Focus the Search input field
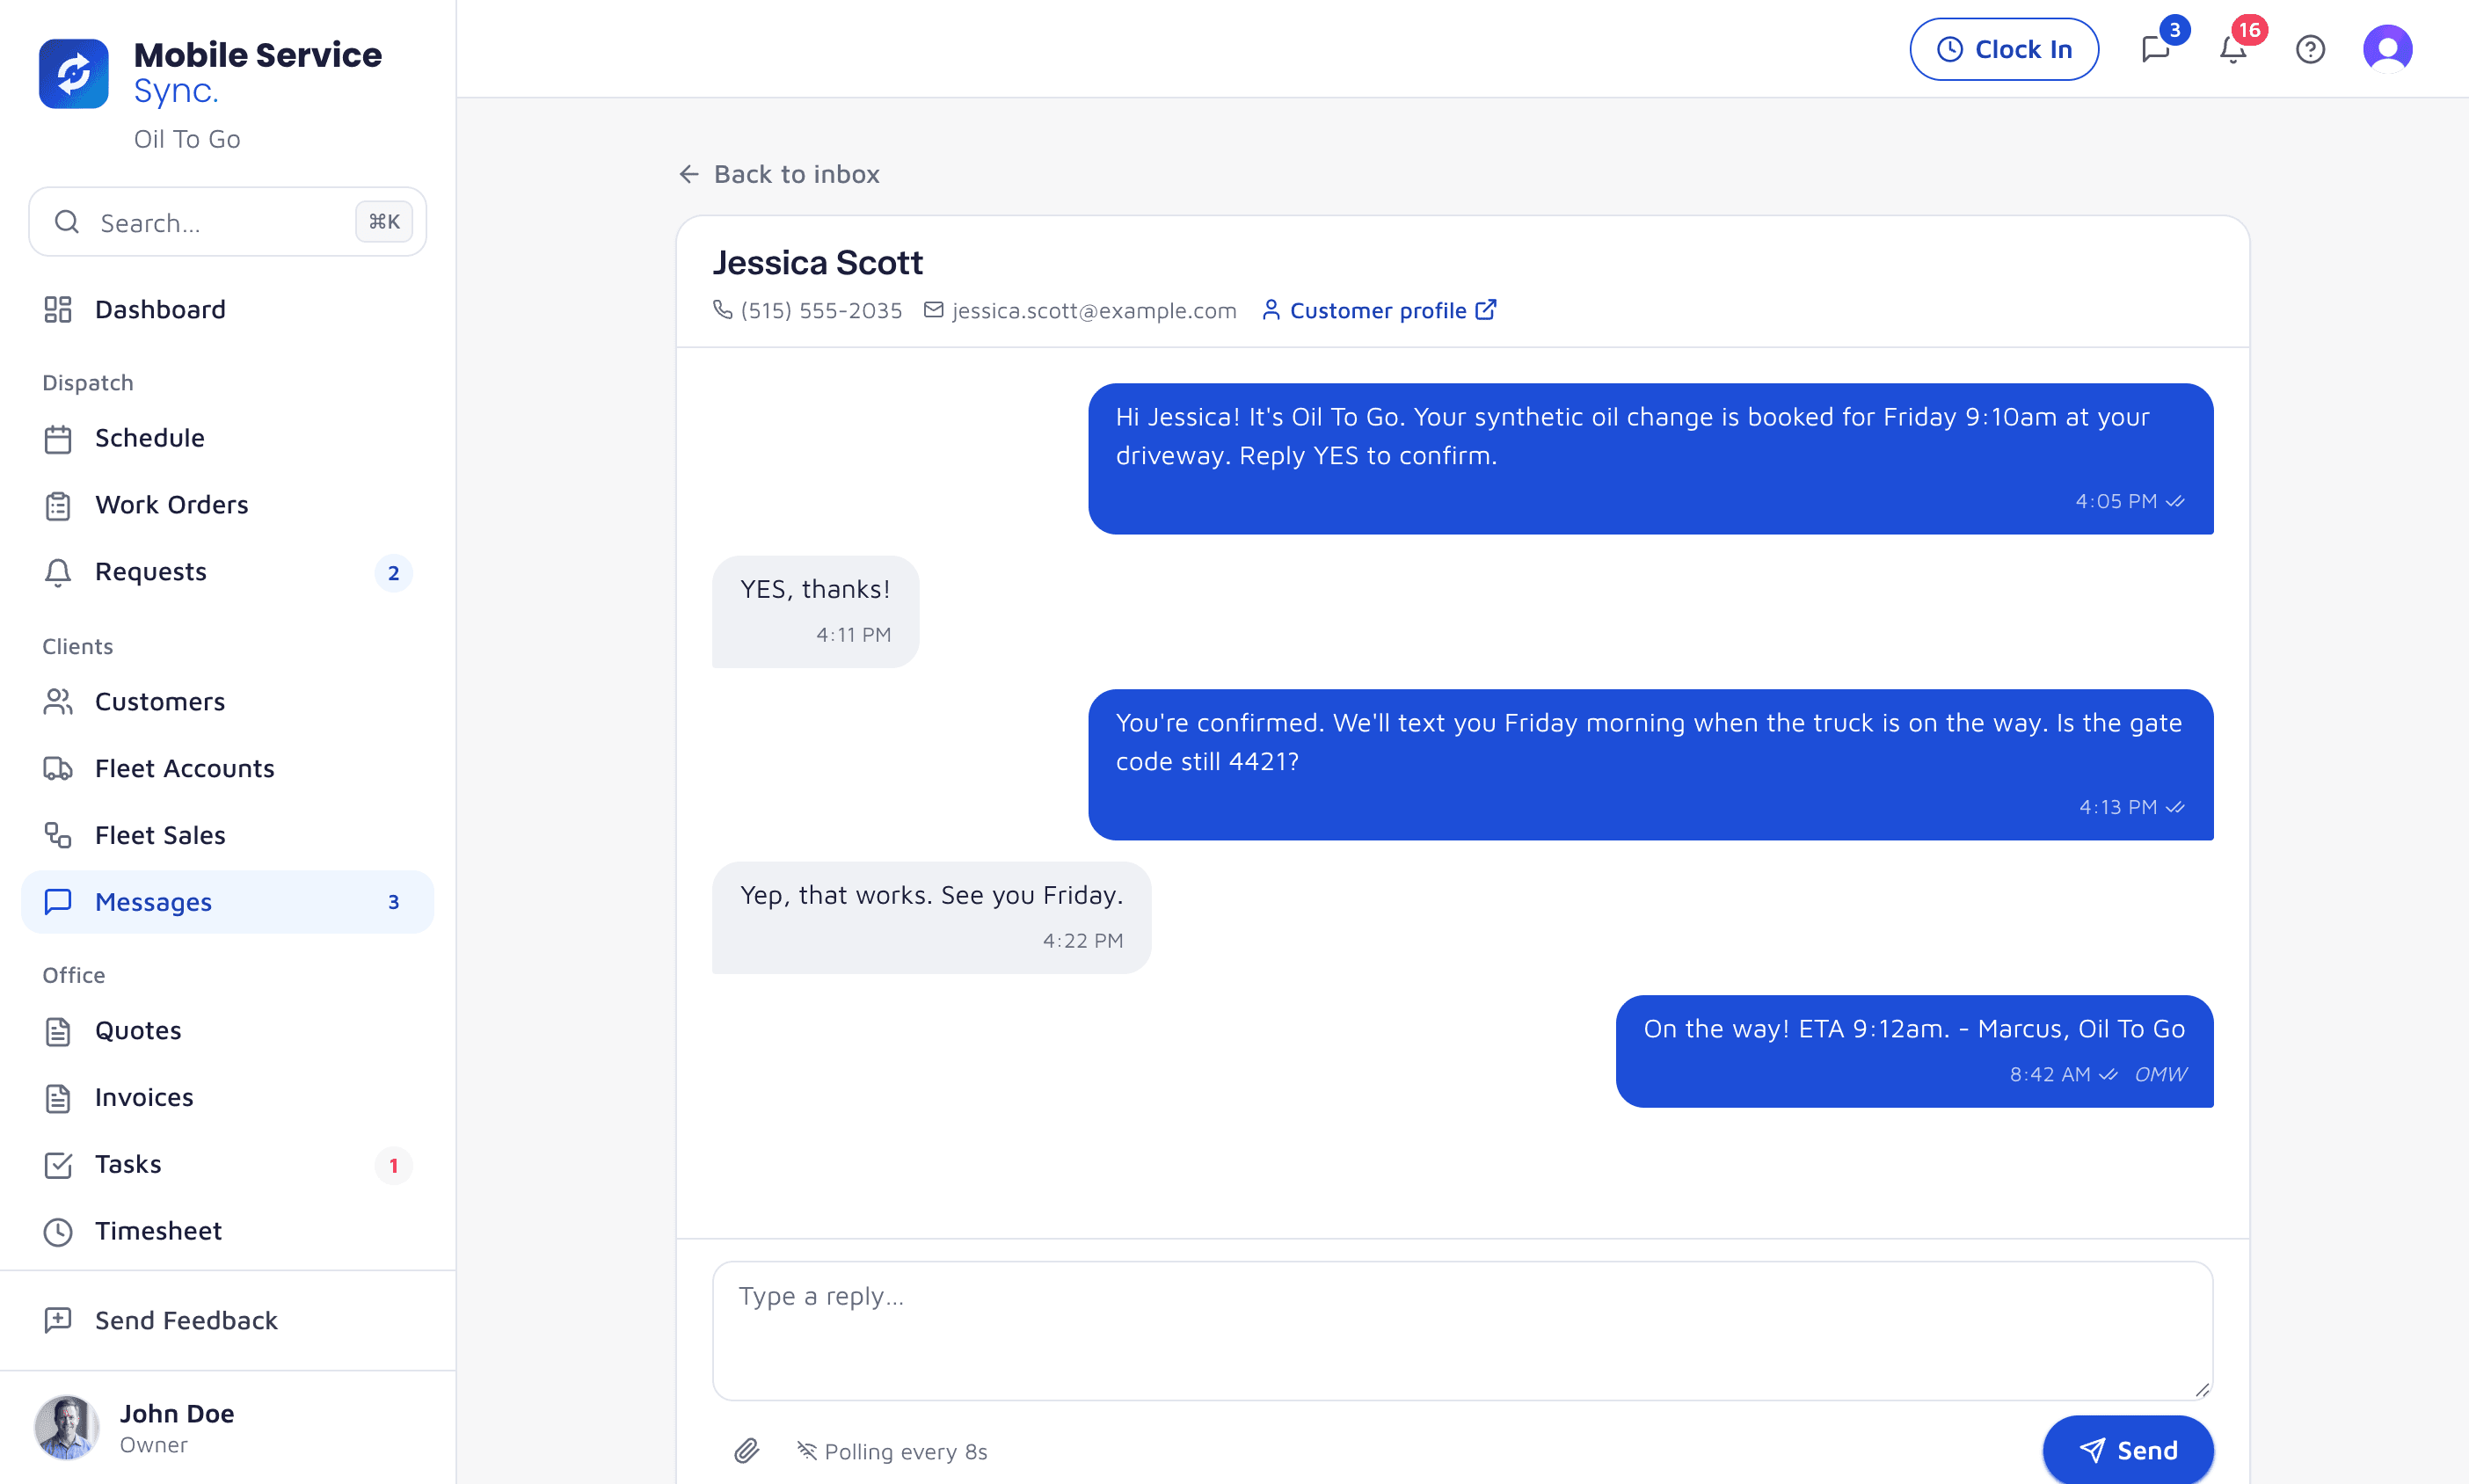 click(x=227, y=222)
